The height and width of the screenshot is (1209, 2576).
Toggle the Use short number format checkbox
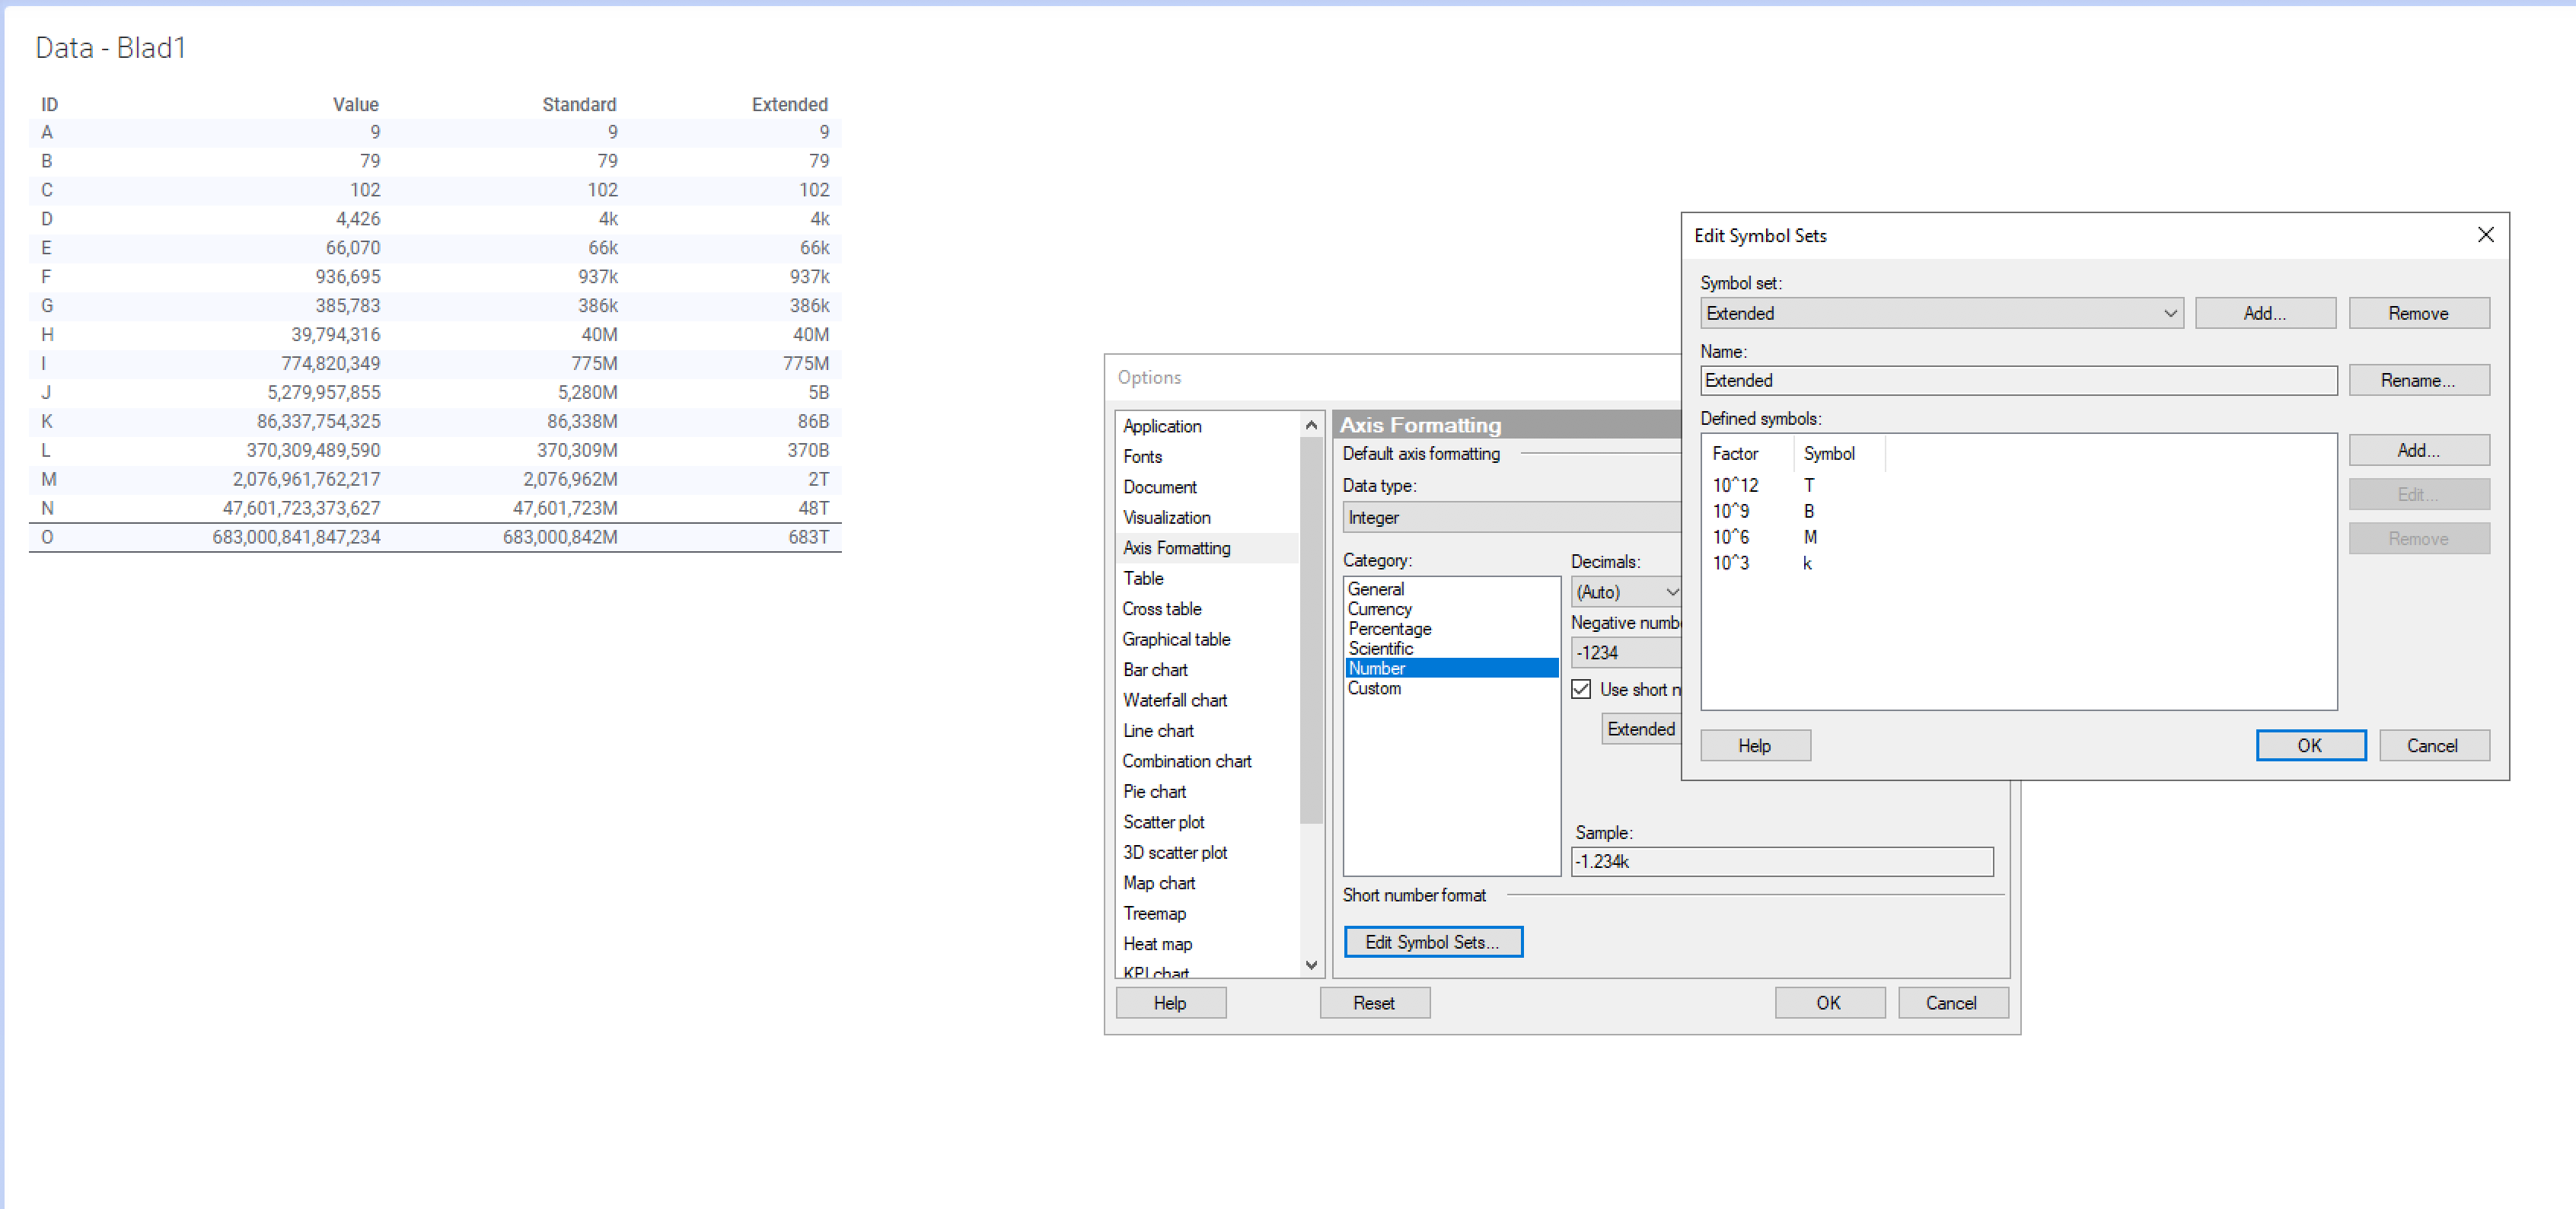(1581, 689)
